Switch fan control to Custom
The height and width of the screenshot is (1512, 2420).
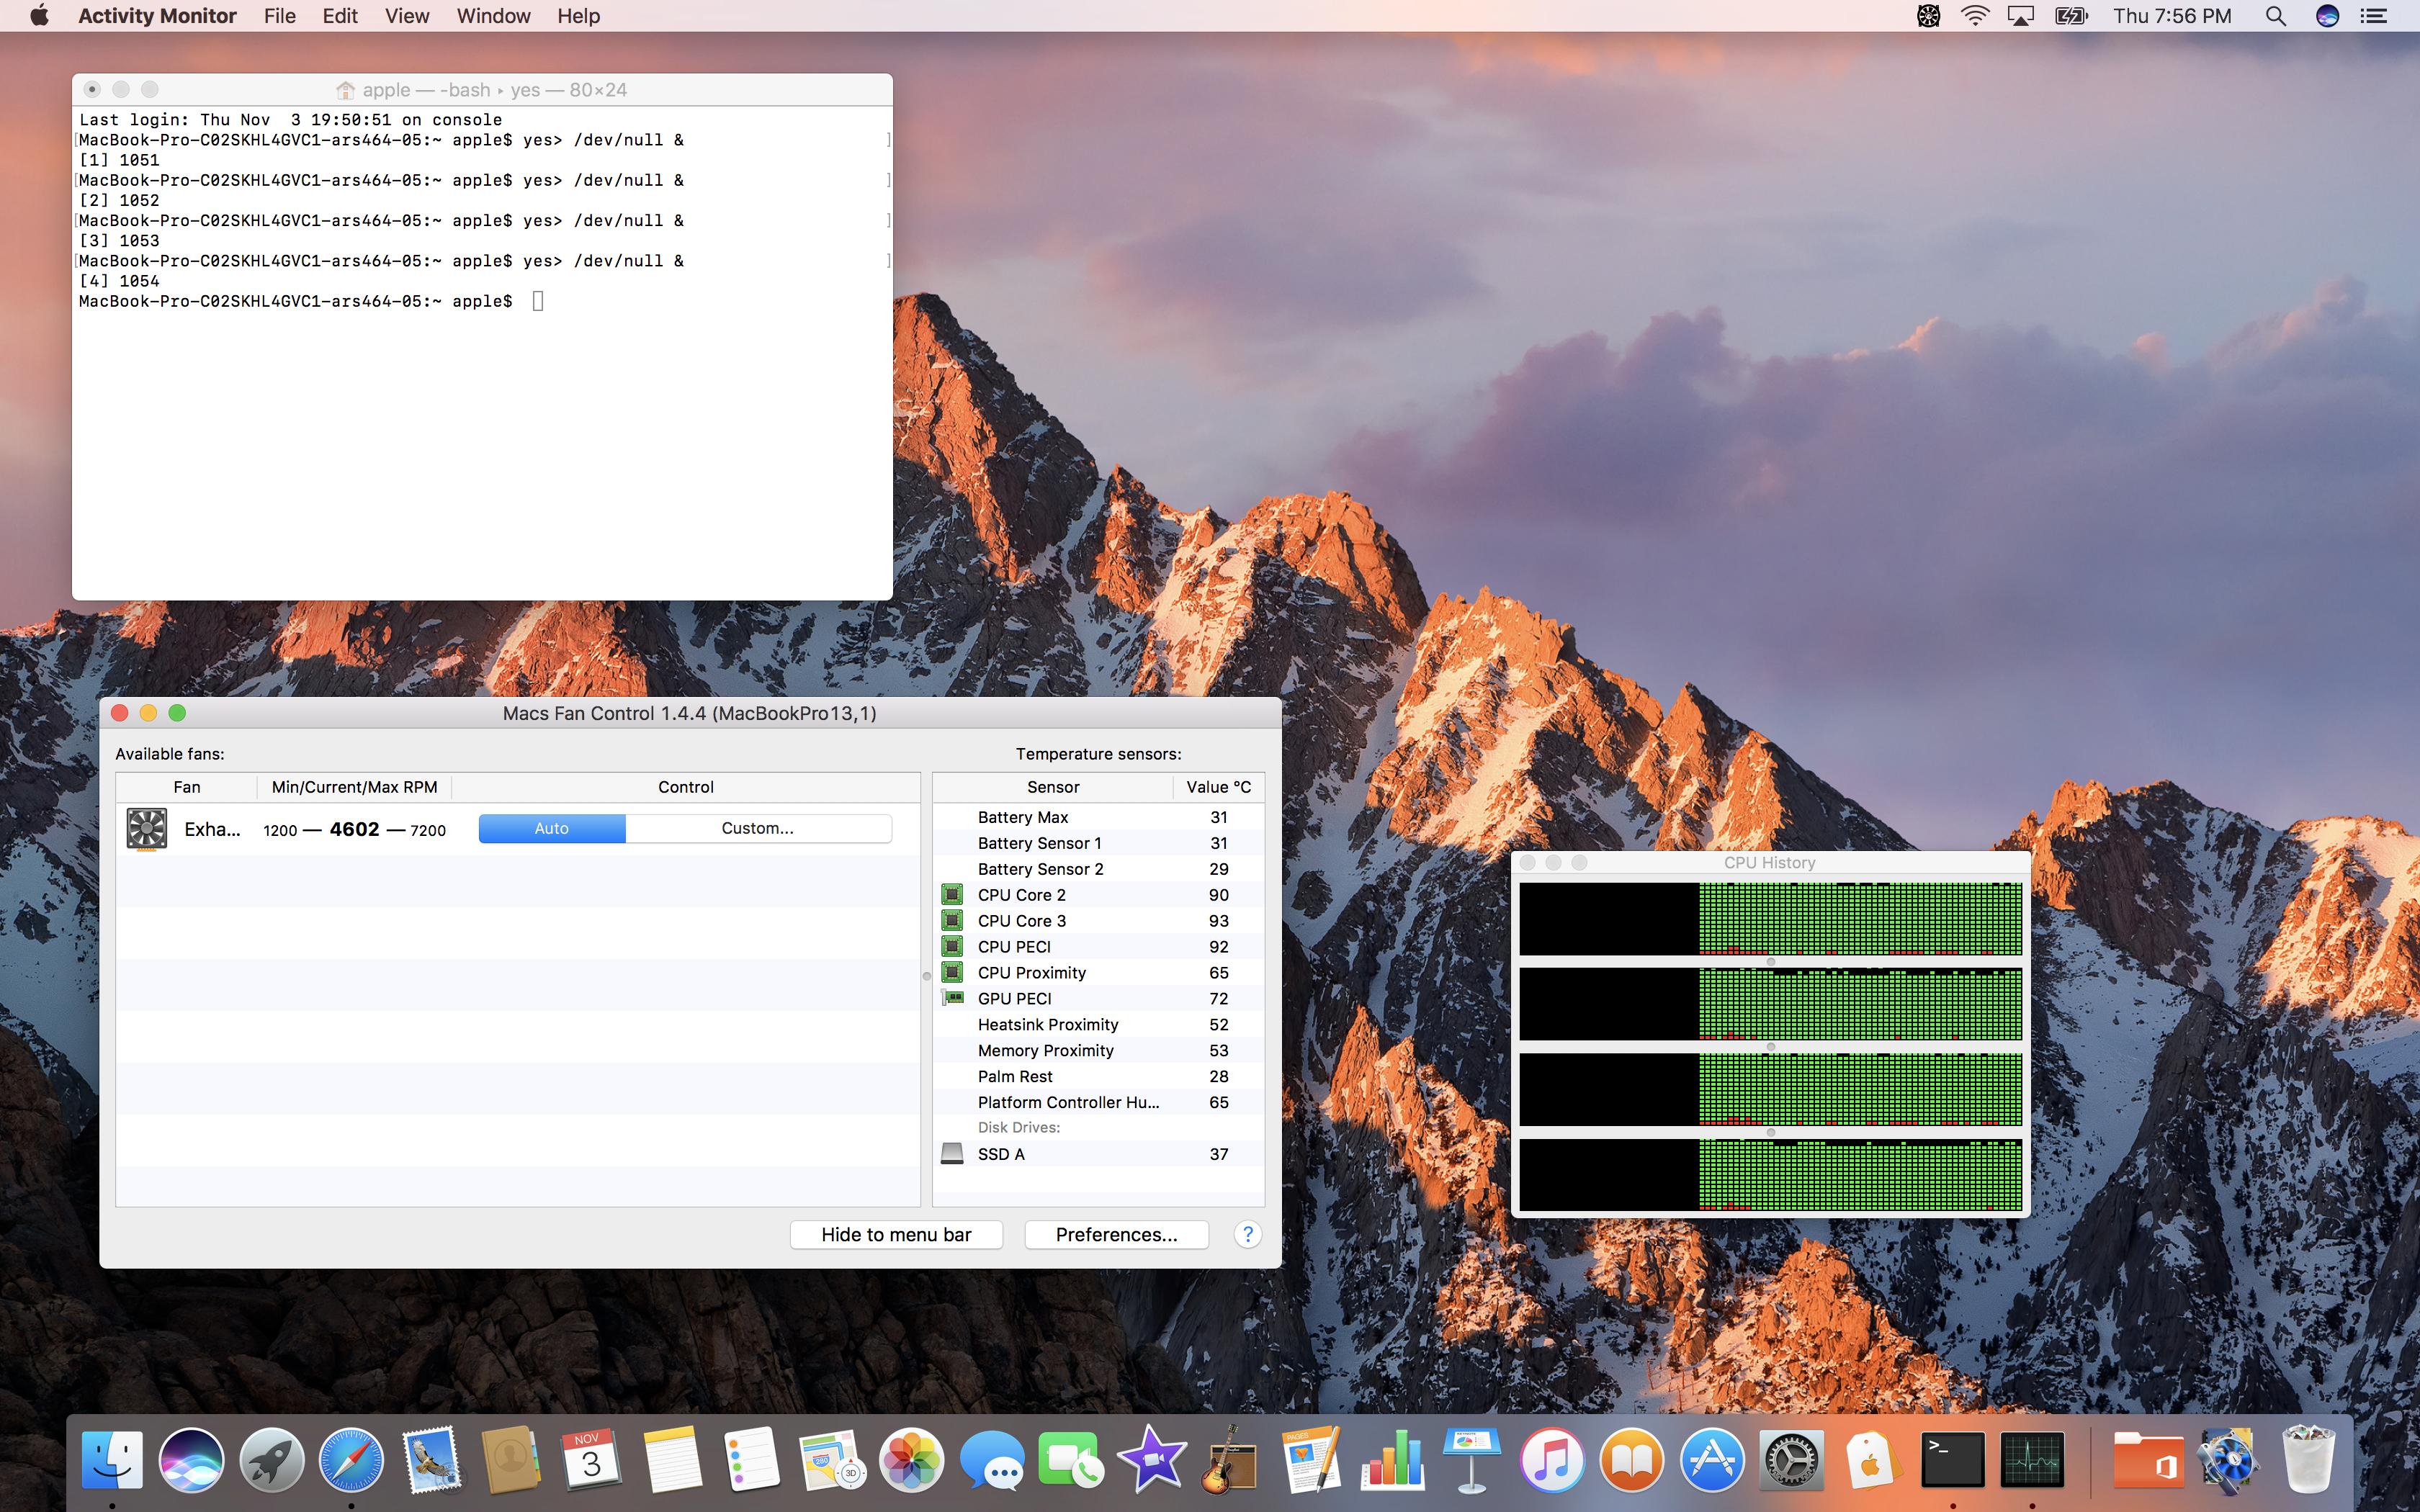[757, 828]
